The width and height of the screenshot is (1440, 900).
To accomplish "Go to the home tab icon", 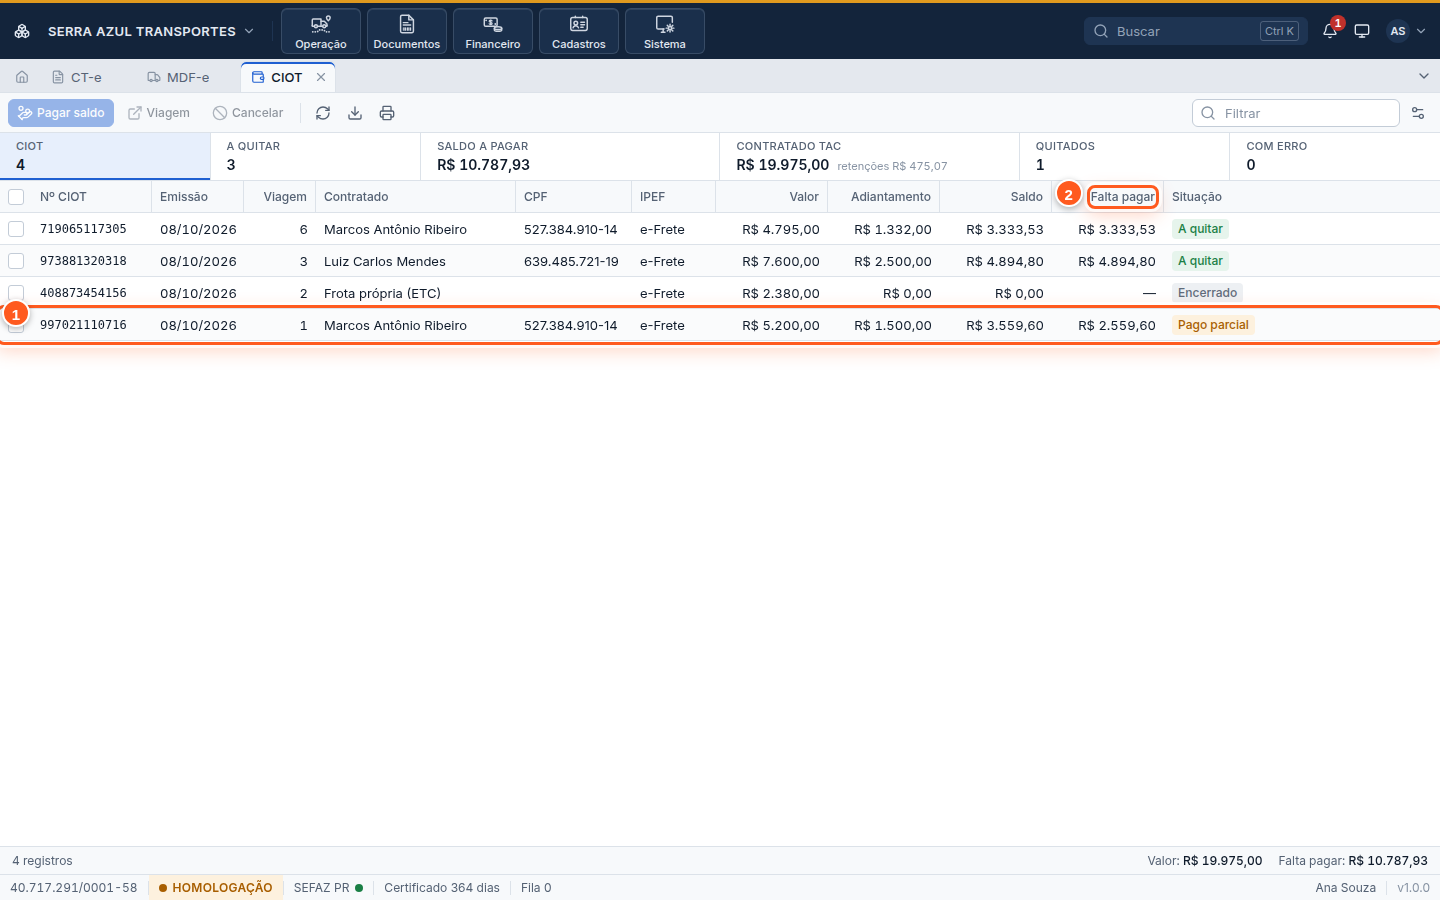I will [22, 77].
